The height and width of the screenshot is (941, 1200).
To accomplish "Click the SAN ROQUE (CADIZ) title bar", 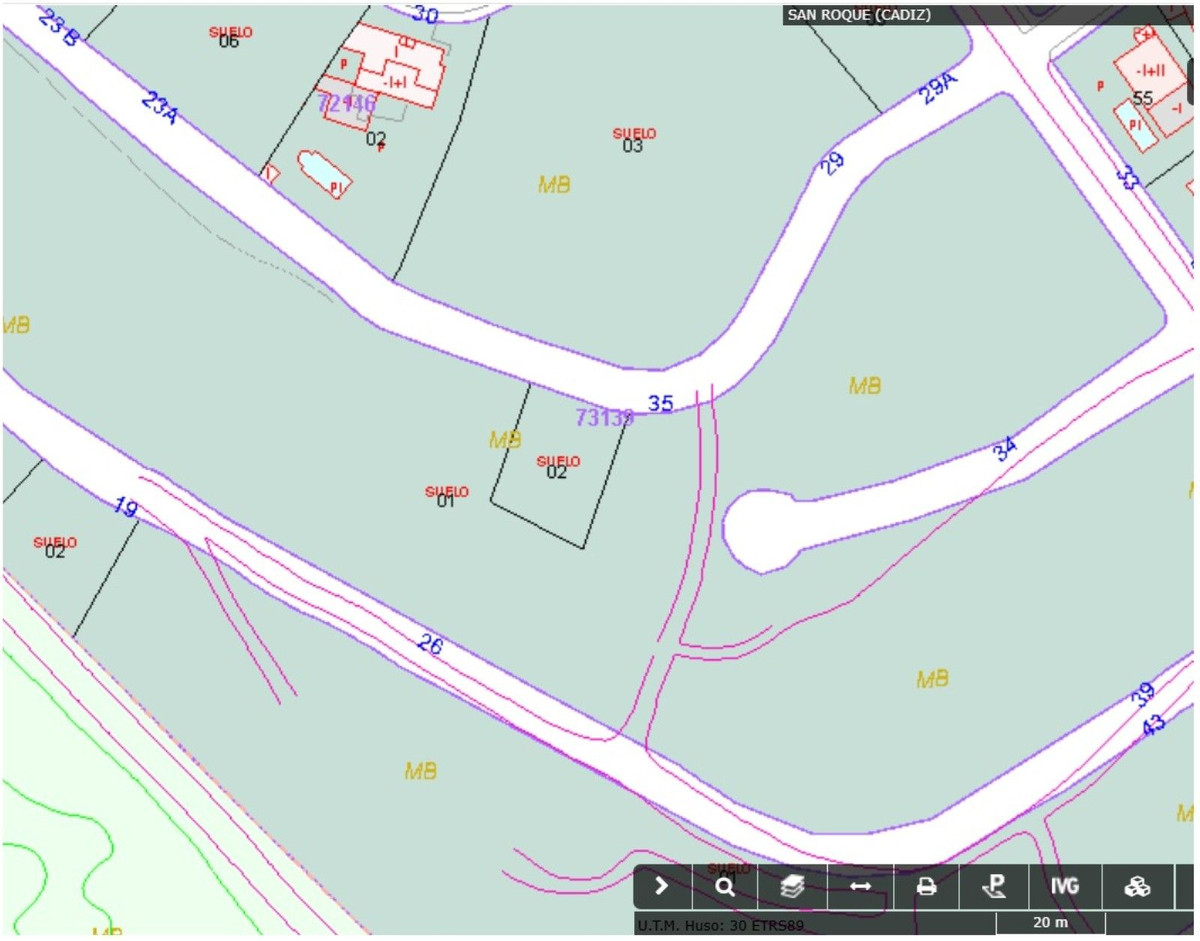I will 859,15.
